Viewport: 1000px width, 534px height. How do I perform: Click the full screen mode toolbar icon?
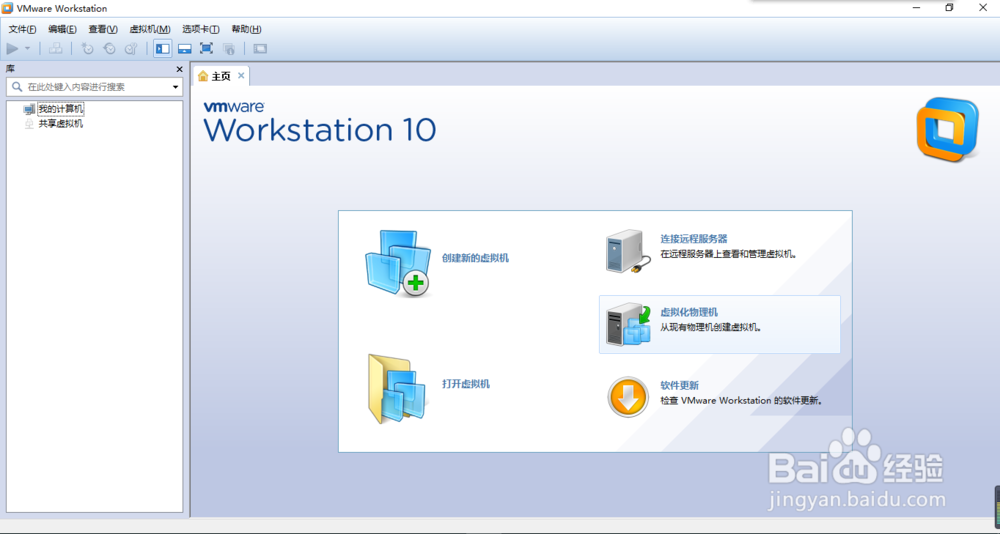click(206, 48)
